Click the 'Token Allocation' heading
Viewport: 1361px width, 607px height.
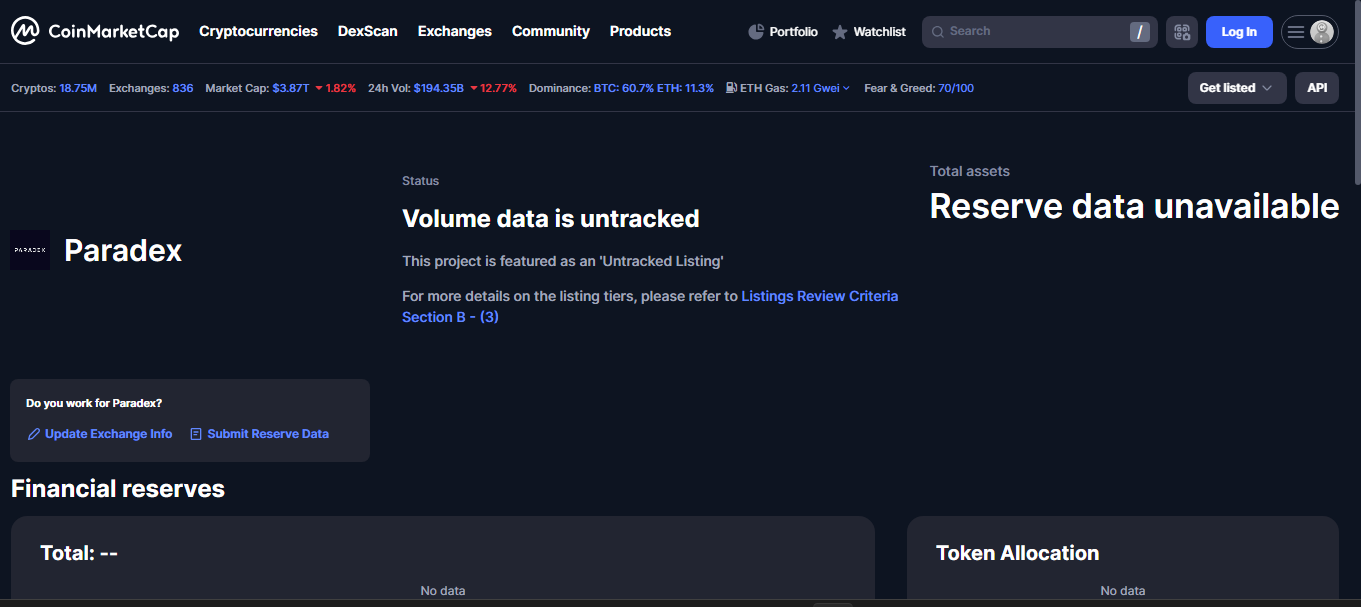(x=1018, y=553)
